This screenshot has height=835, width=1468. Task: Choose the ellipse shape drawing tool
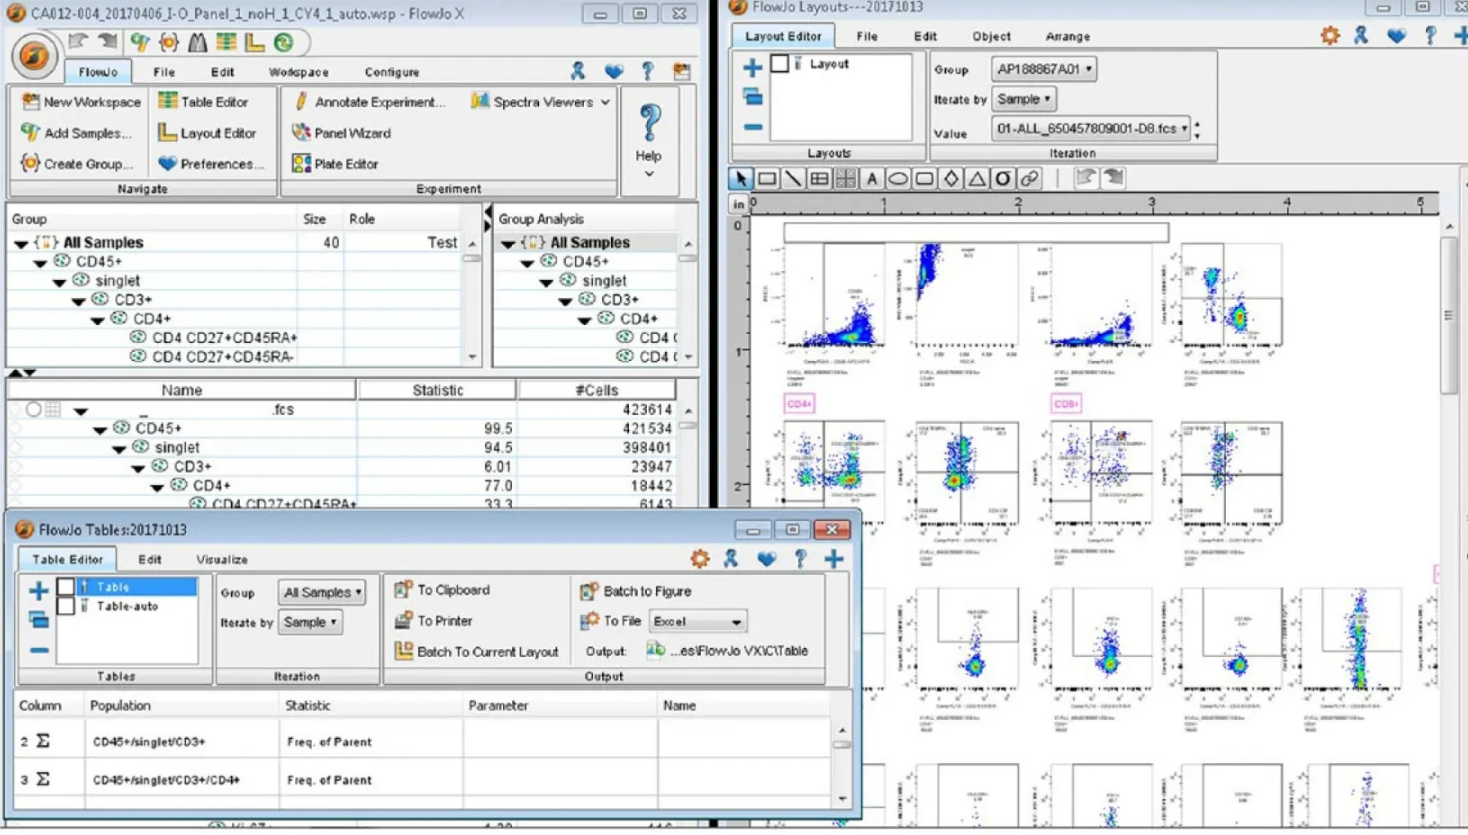(x=898, y=179)
